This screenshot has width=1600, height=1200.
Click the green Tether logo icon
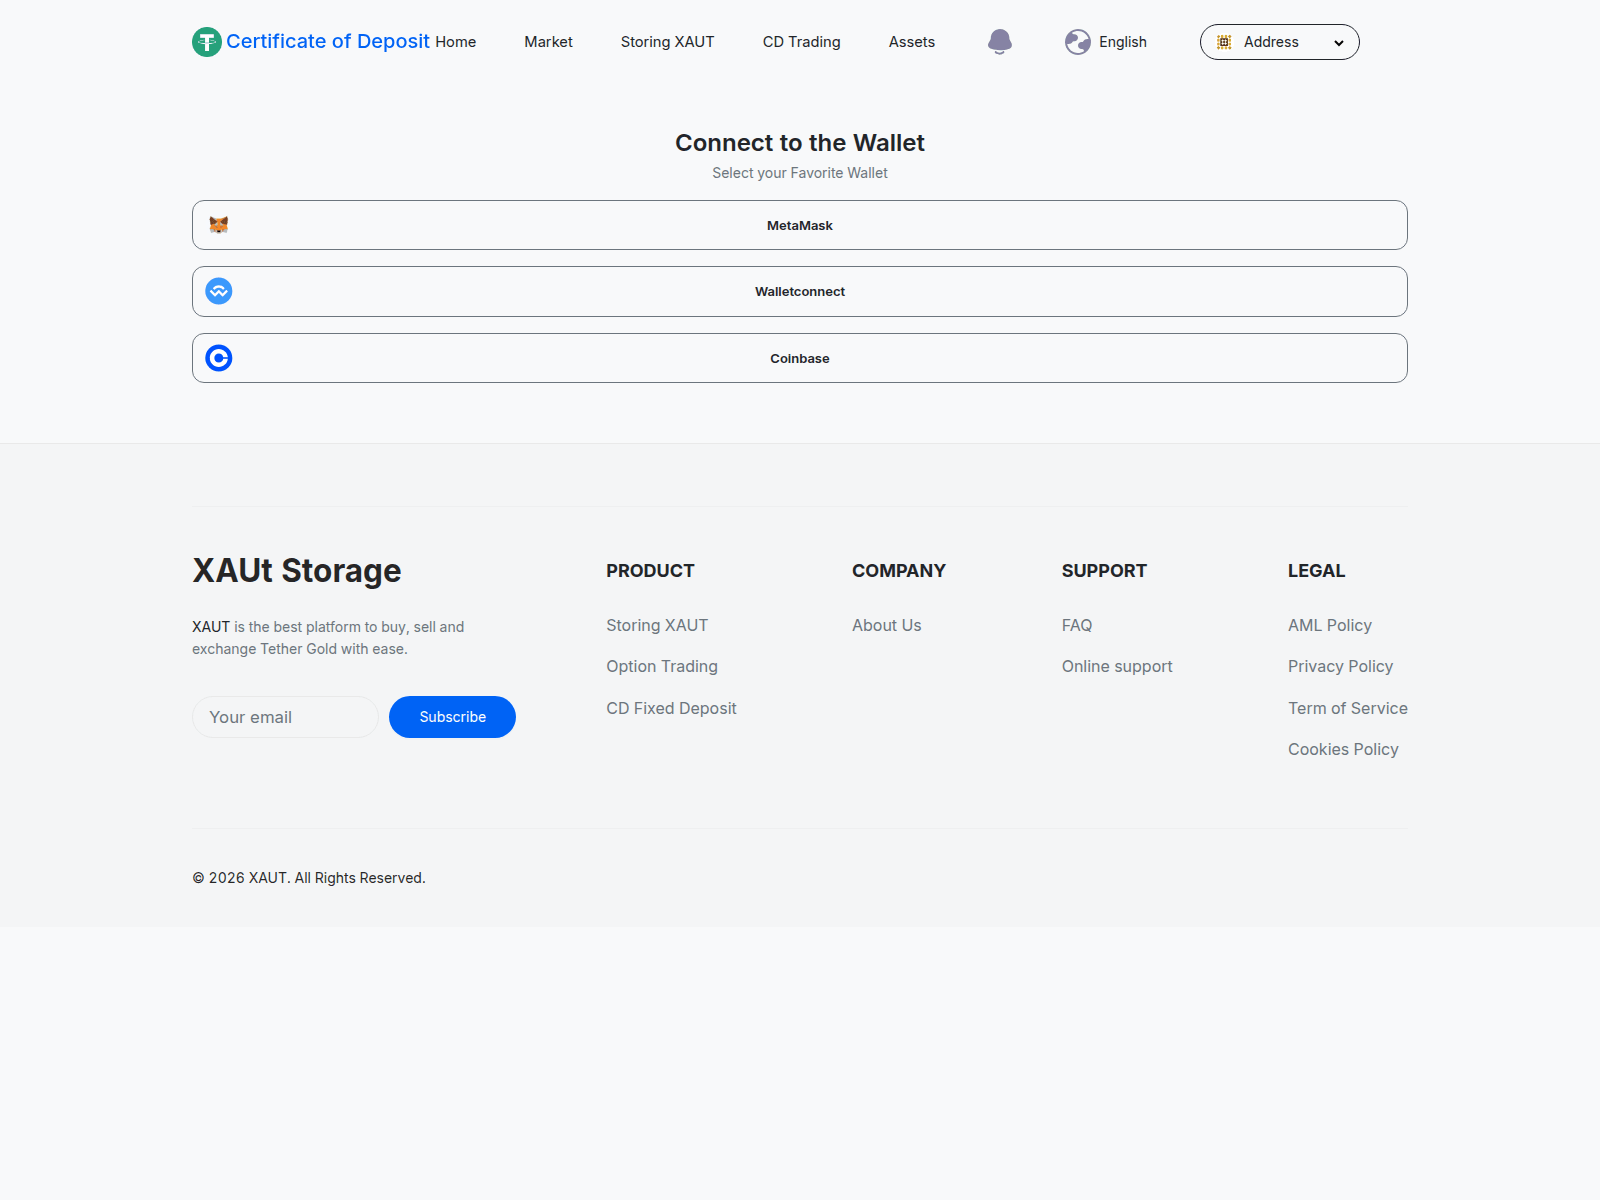click(x=207, y=42)
